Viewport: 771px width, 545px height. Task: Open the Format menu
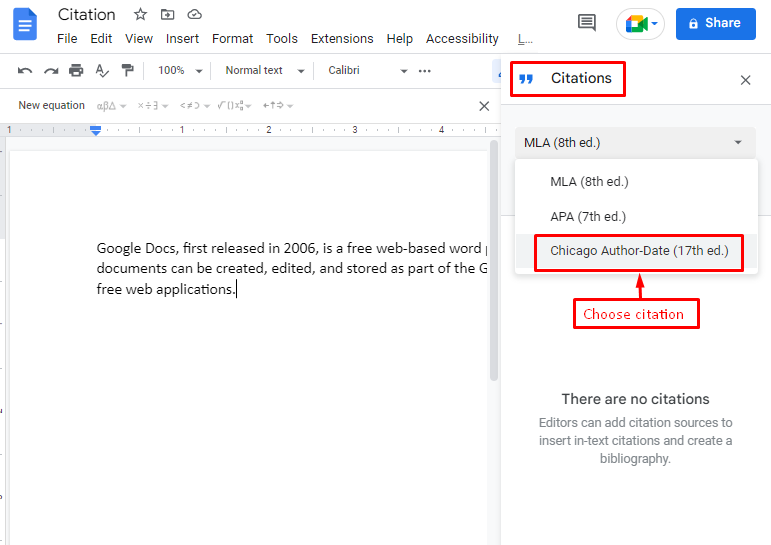(x=233, y=38)
